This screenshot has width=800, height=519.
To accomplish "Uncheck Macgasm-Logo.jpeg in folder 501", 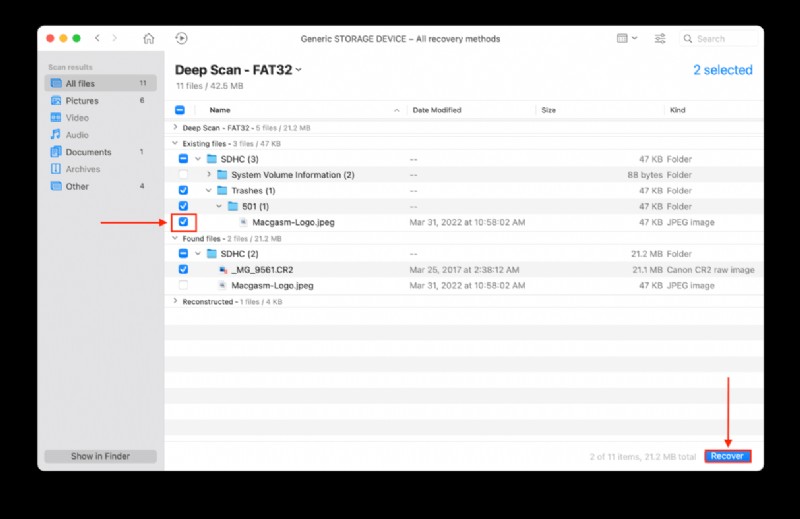I will [183, 222].
